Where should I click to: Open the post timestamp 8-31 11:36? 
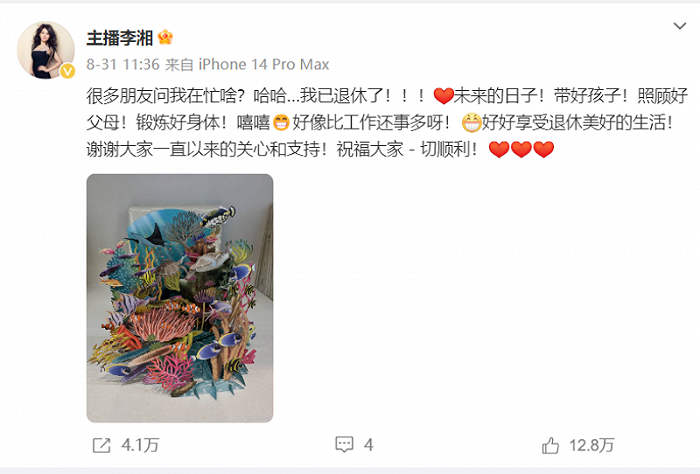[x=123, y=65]
